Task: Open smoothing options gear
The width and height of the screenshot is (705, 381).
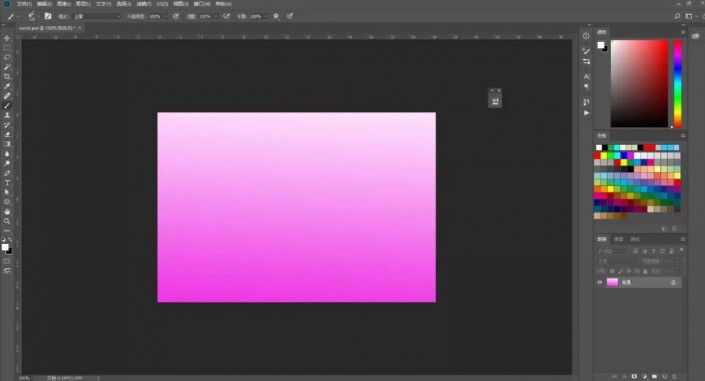Action: tap(276, 16)
